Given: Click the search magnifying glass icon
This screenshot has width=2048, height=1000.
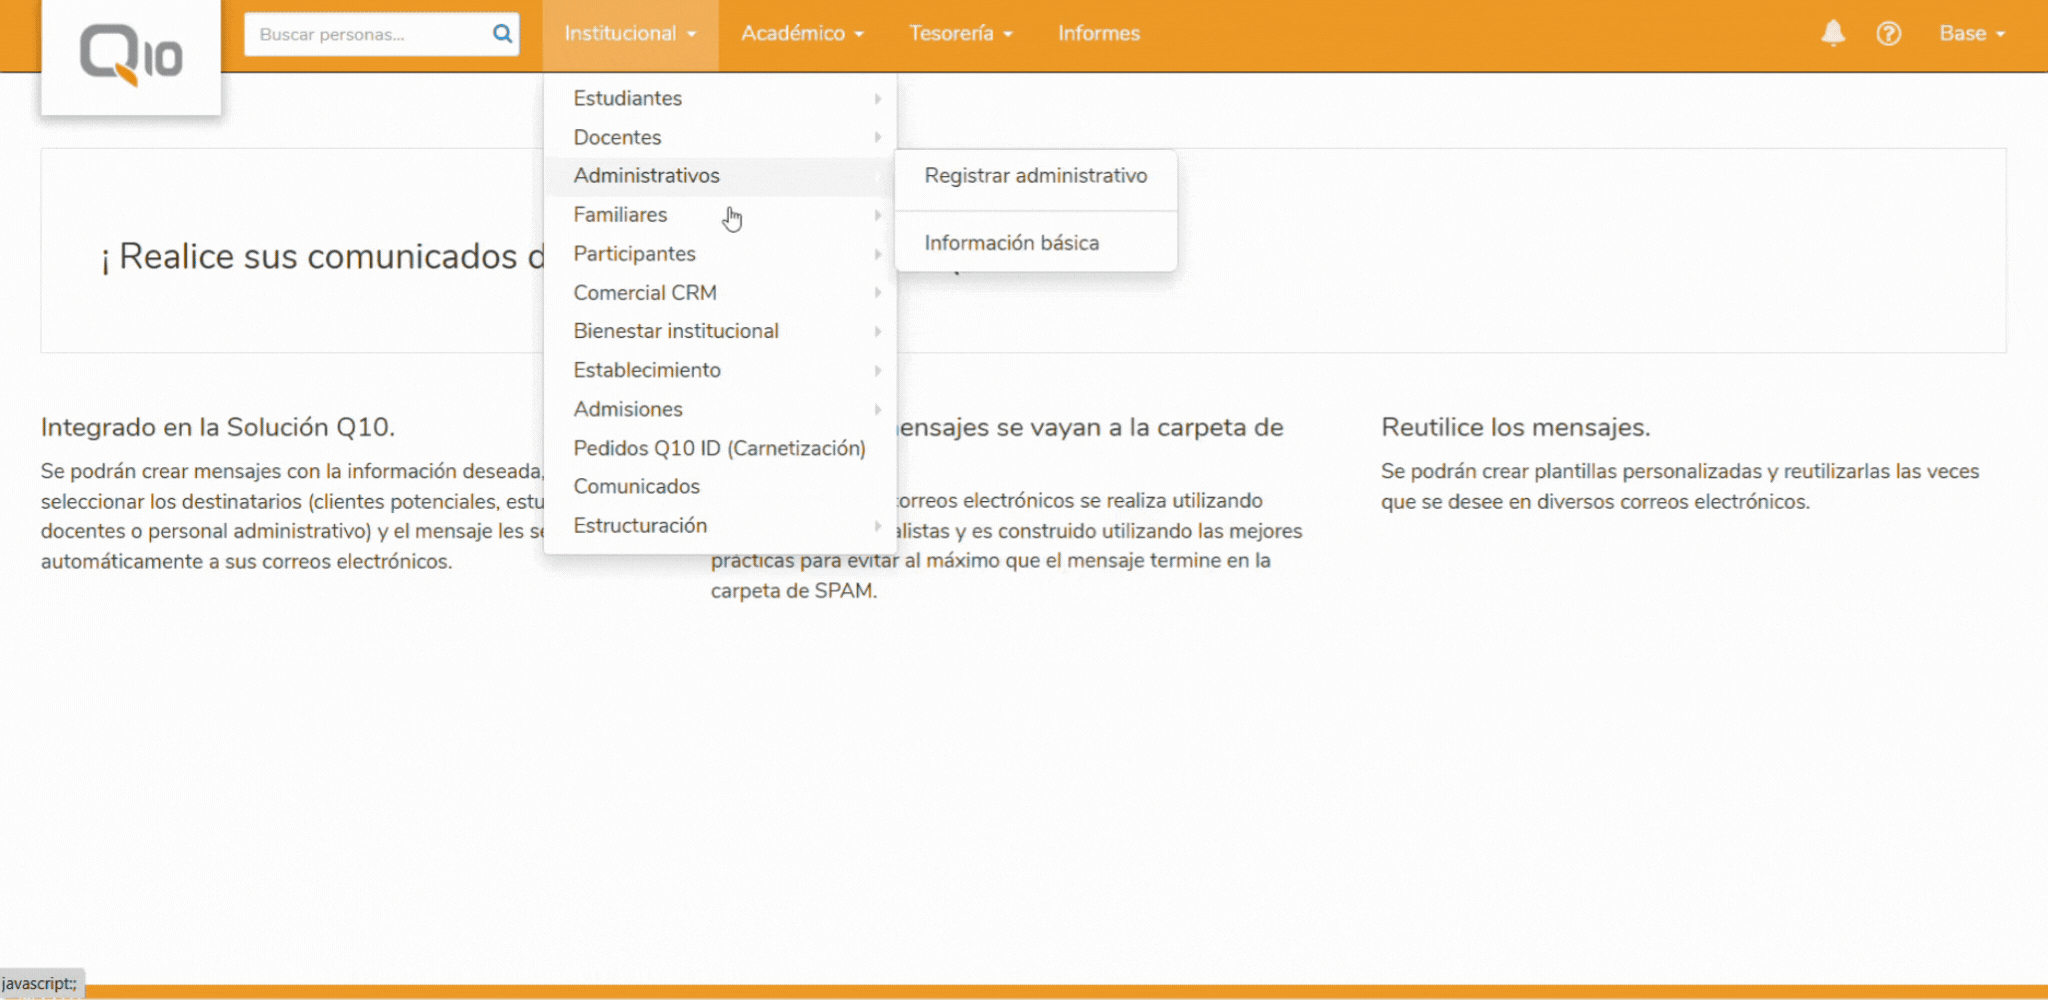Looking at the screenshot, I should tap(500, 33).
